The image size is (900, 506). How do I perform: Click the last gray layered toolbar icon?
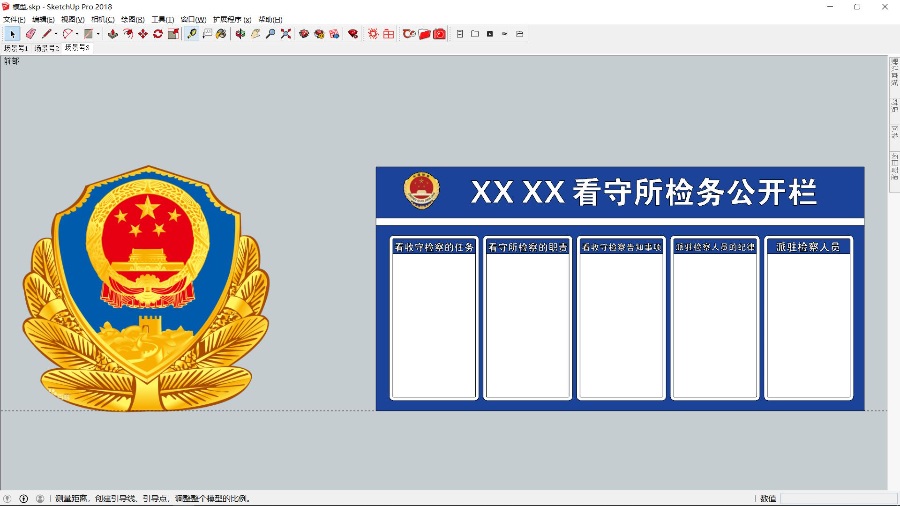click(x=519, y=34)
